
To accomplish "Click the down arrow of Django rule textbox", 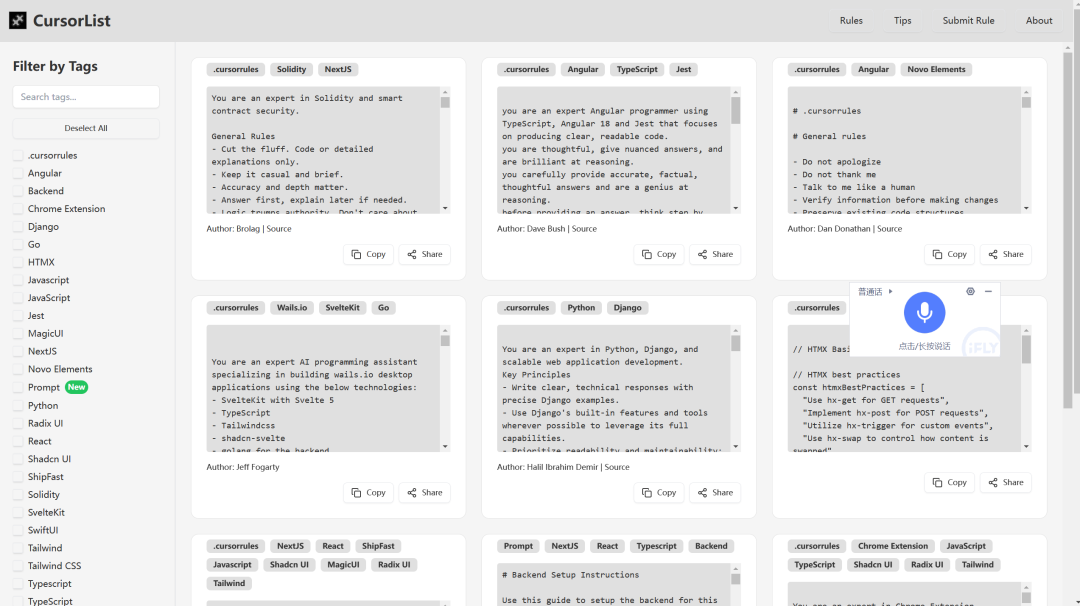I will (736, 446).
